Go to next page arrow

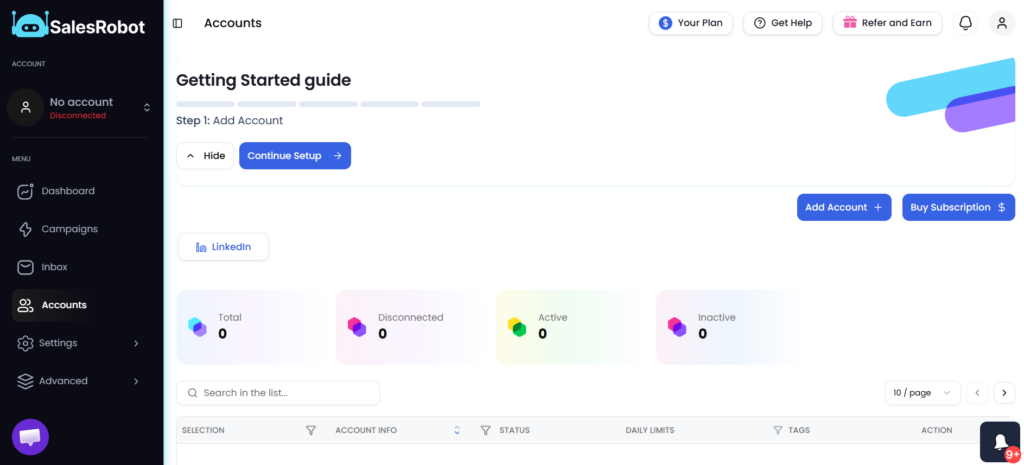click(x=1004, y=393)
